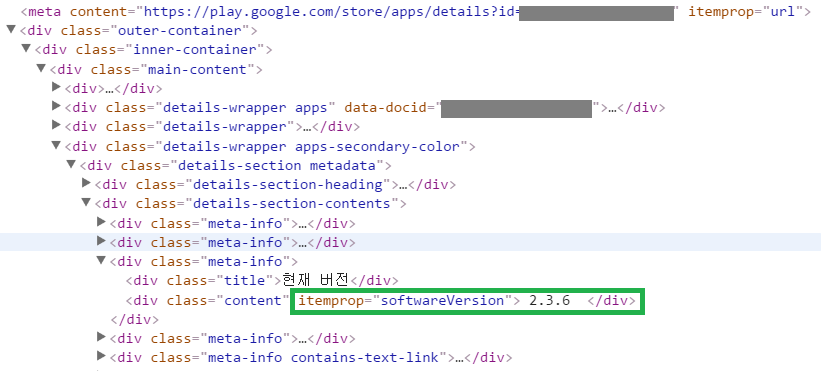Collapse the outer-container div node
Image resolution: width=821 pixels, height=371 pixels.
click(x=10, y=30)
